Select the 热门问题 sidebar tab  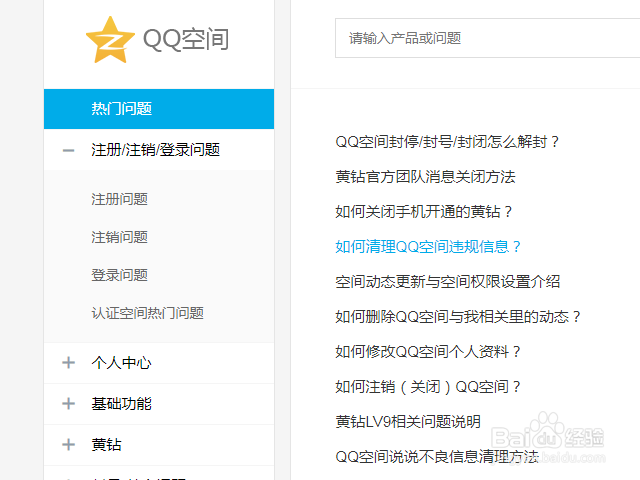pyautogui.click(x=159, y=109)
